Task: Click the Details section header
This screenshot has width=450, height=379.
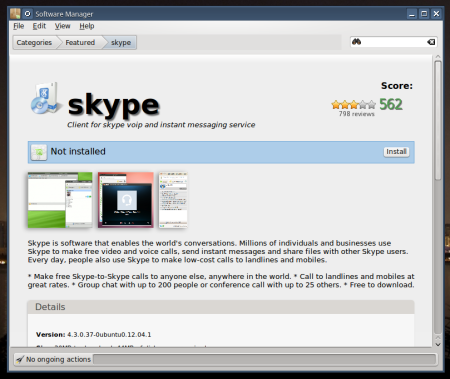Action: pyautogui.click(x=221, y=307)
